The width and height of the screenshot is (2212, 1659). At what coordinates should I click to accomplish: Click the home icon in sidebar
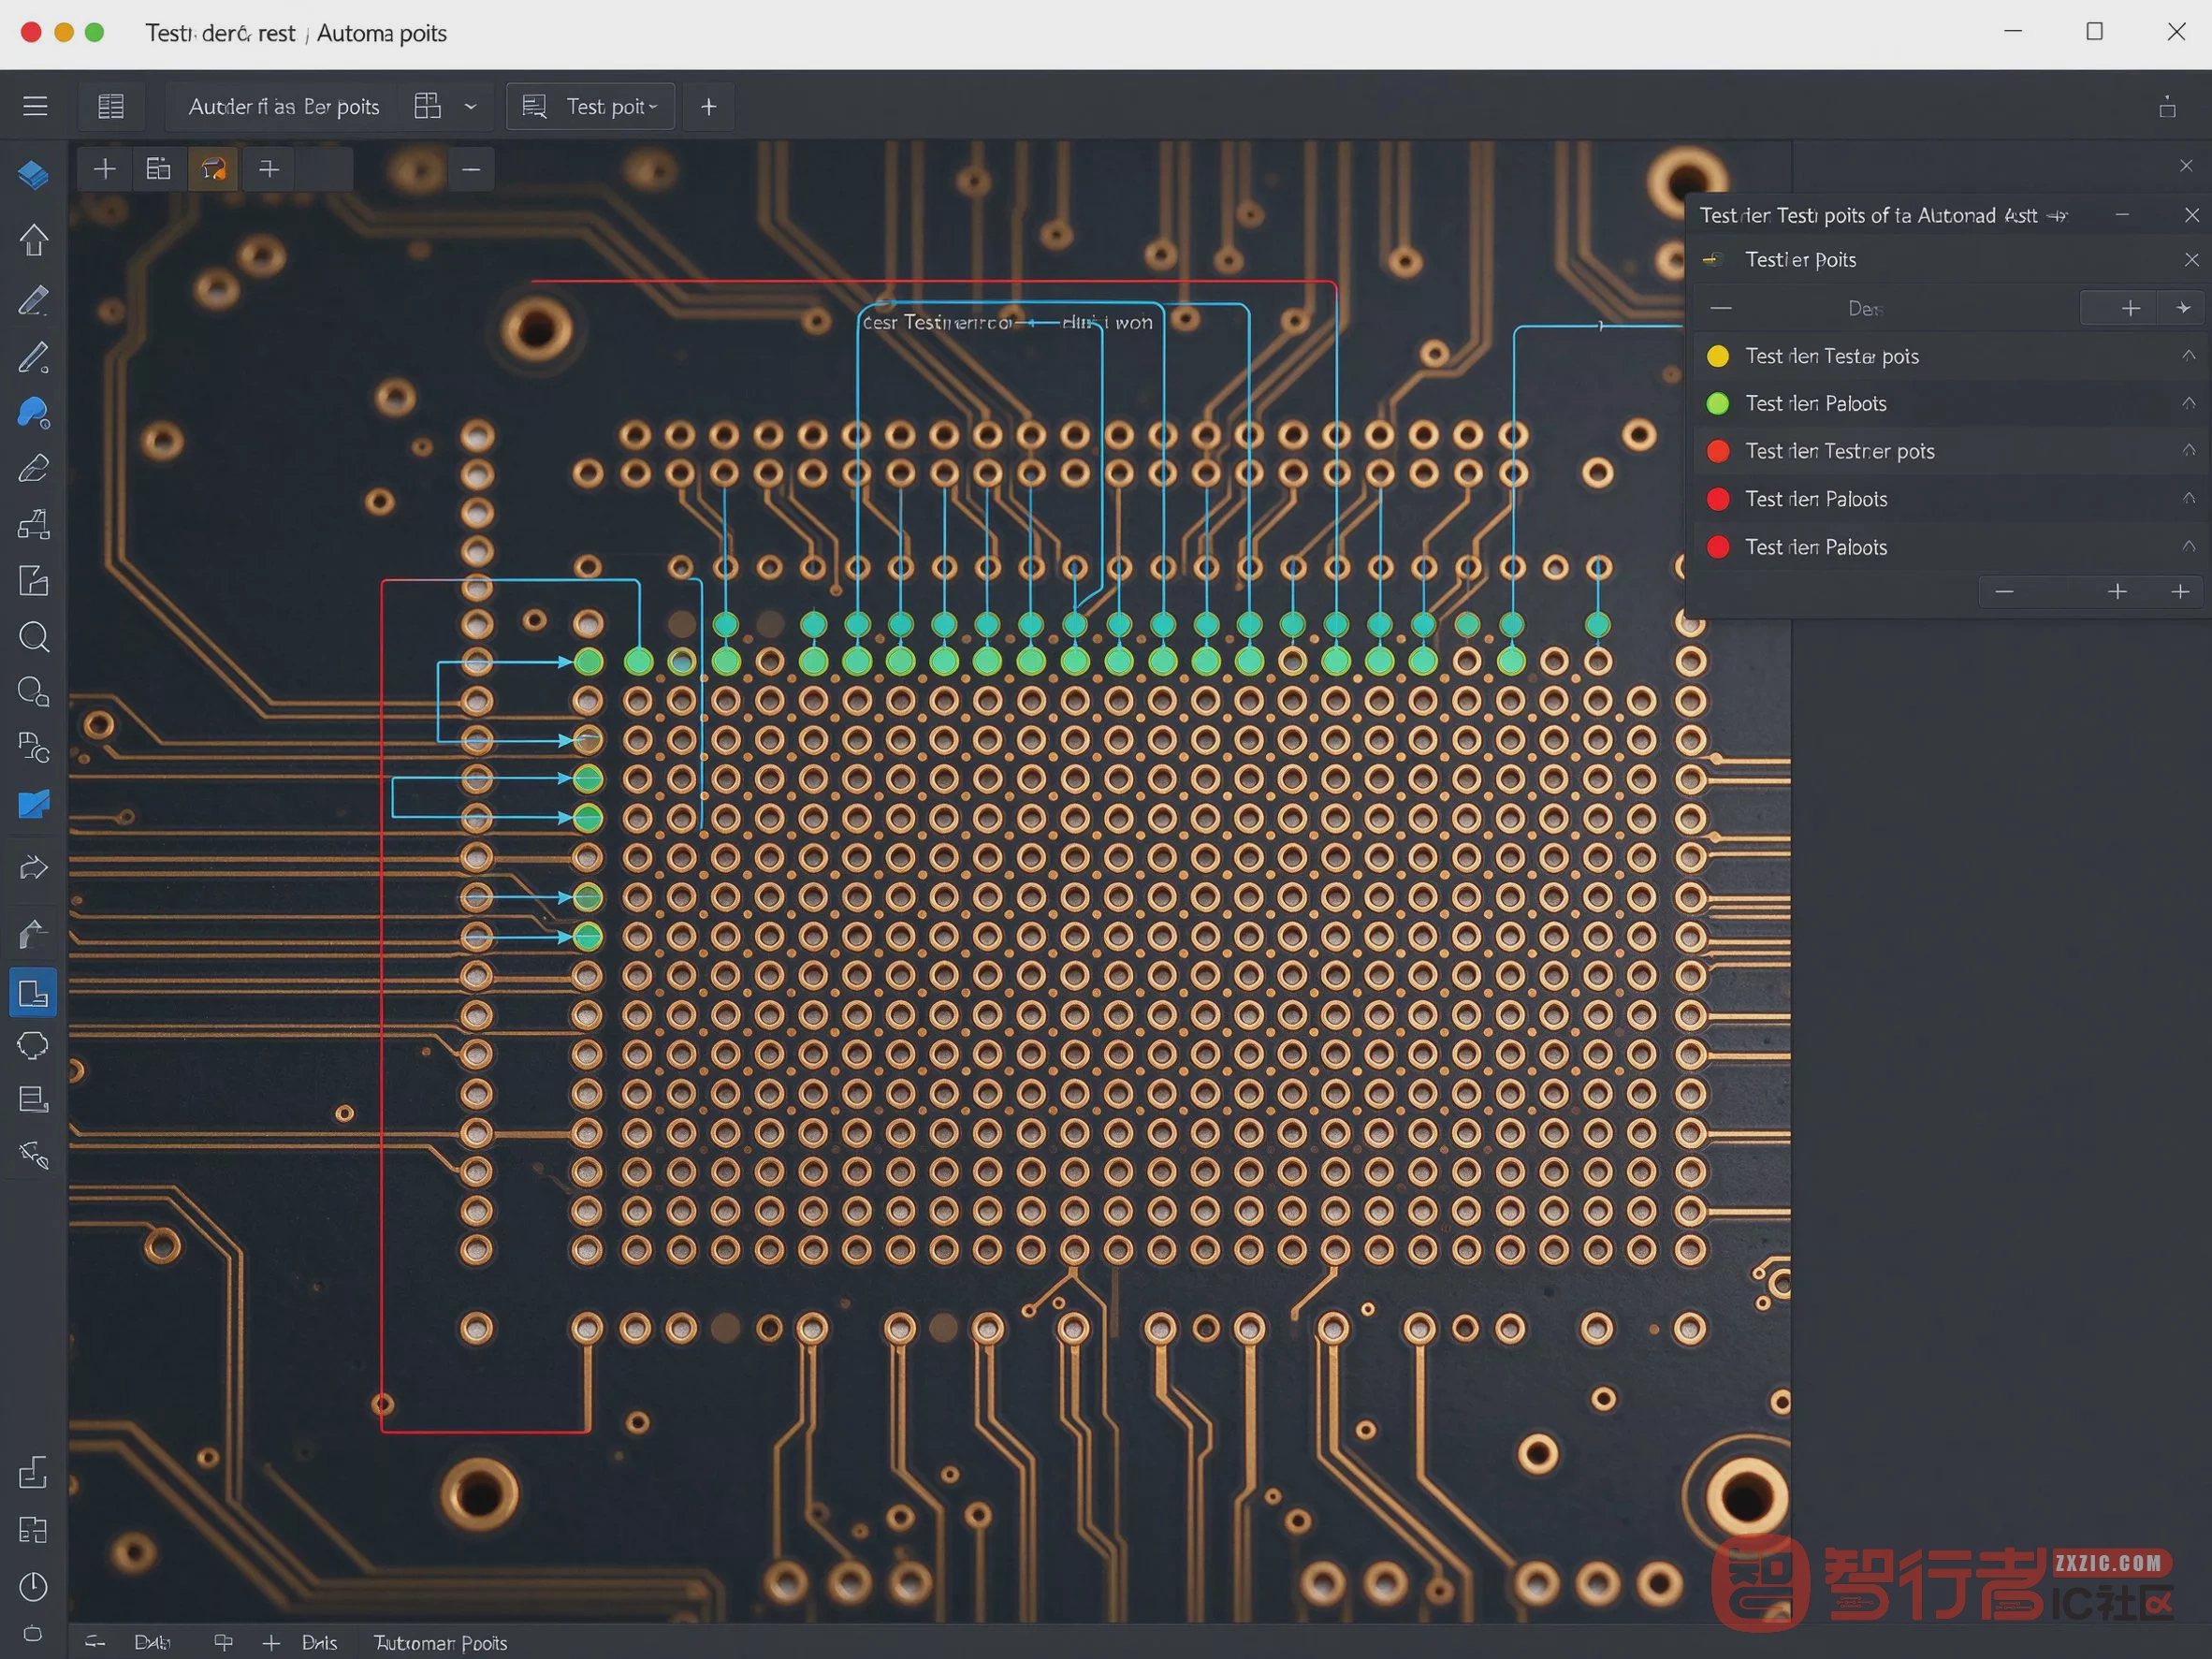(x=34, y=240)
